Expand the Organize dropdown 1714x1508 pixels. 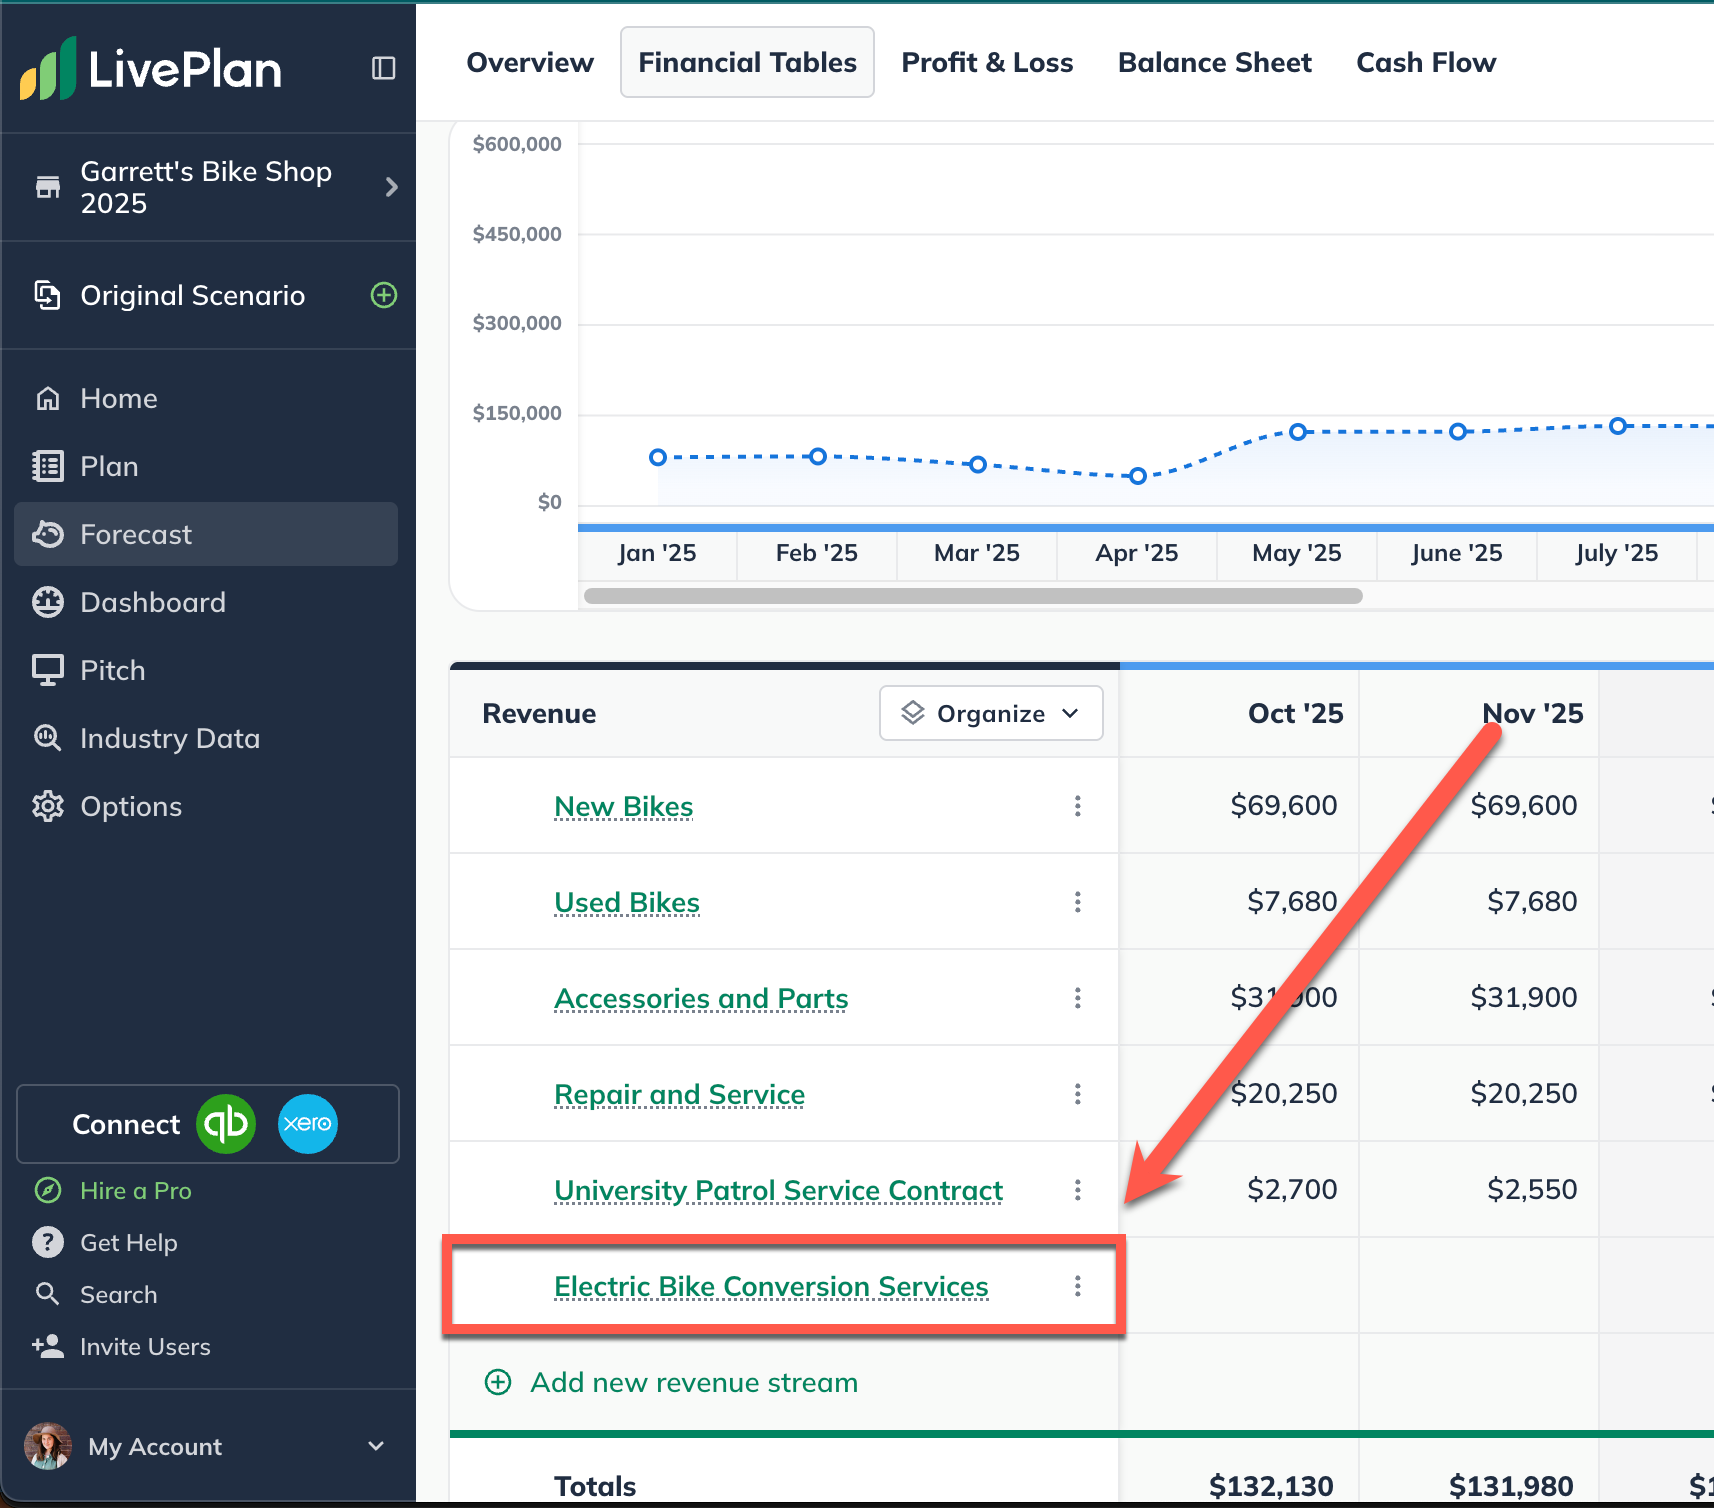pos(990,713)
